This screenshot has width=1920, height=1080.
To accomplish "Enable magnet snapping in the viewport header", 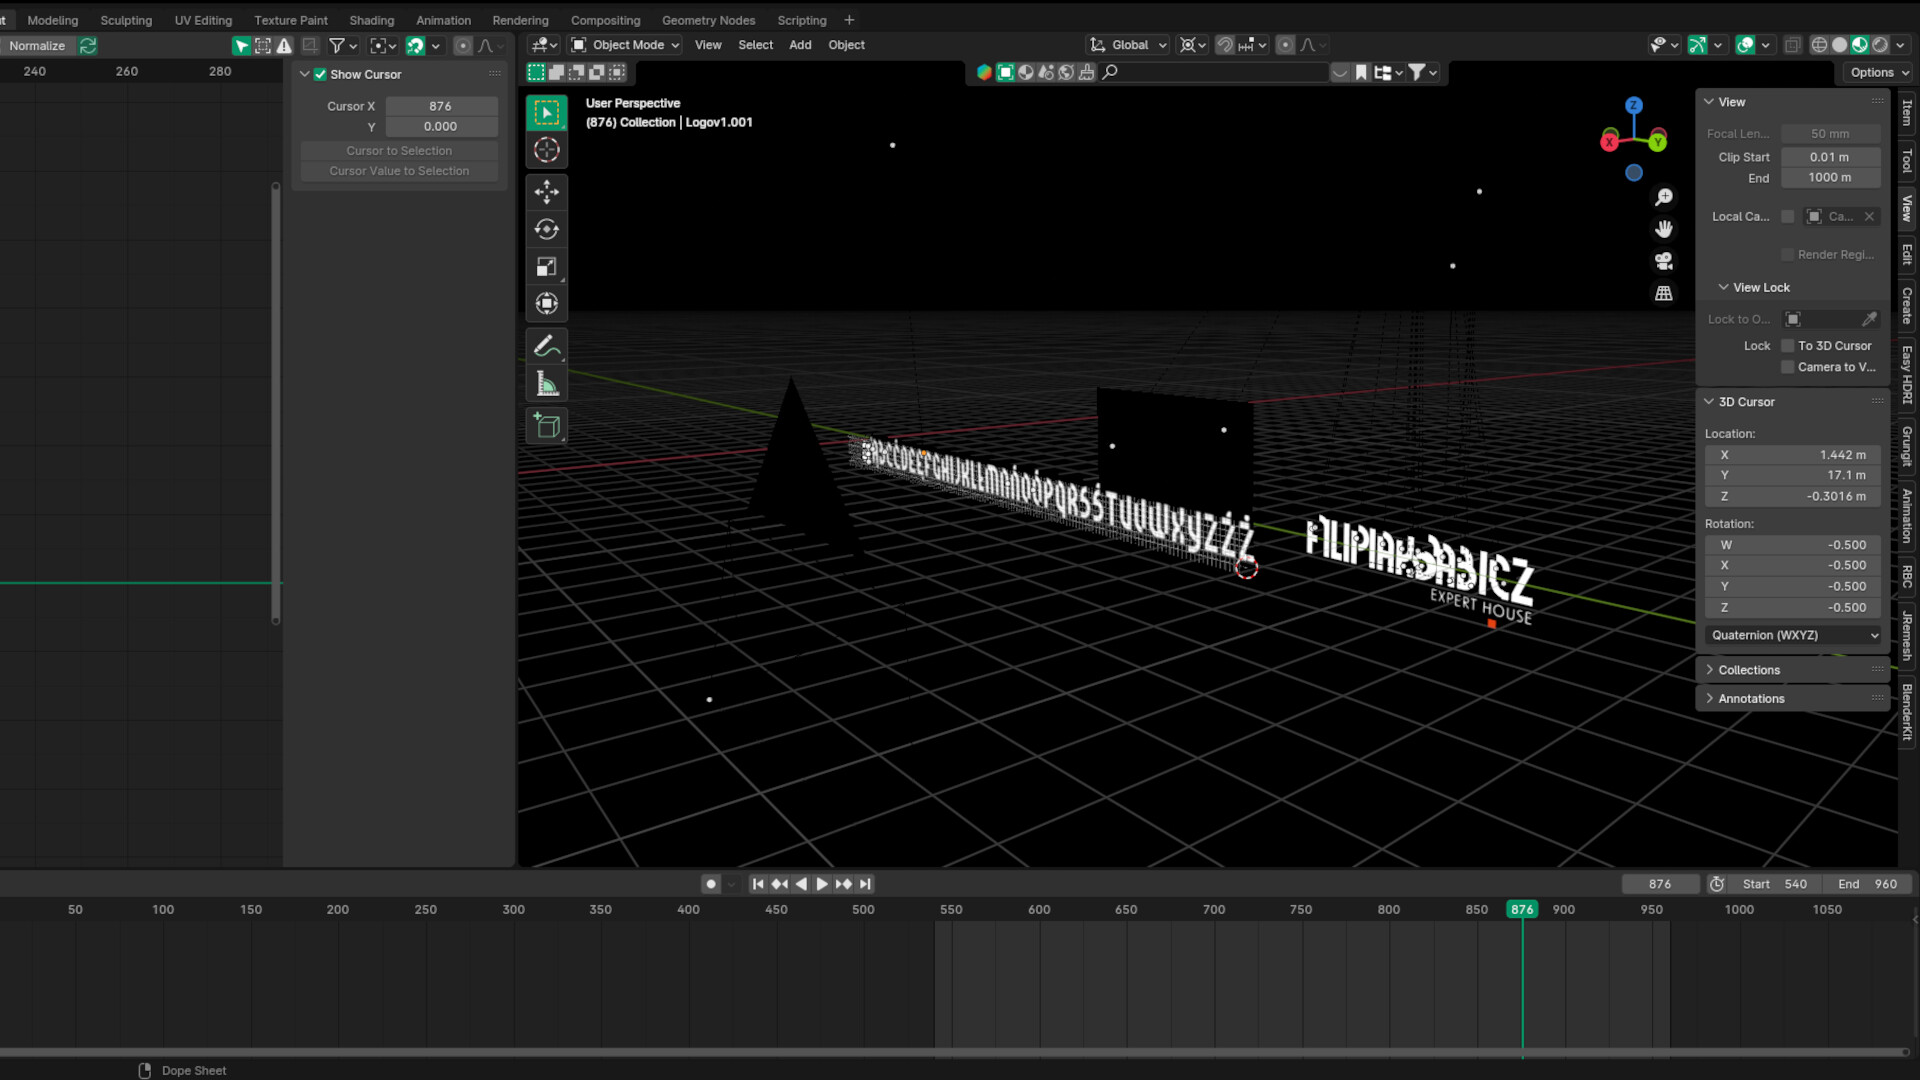I will click(1225, 44).
